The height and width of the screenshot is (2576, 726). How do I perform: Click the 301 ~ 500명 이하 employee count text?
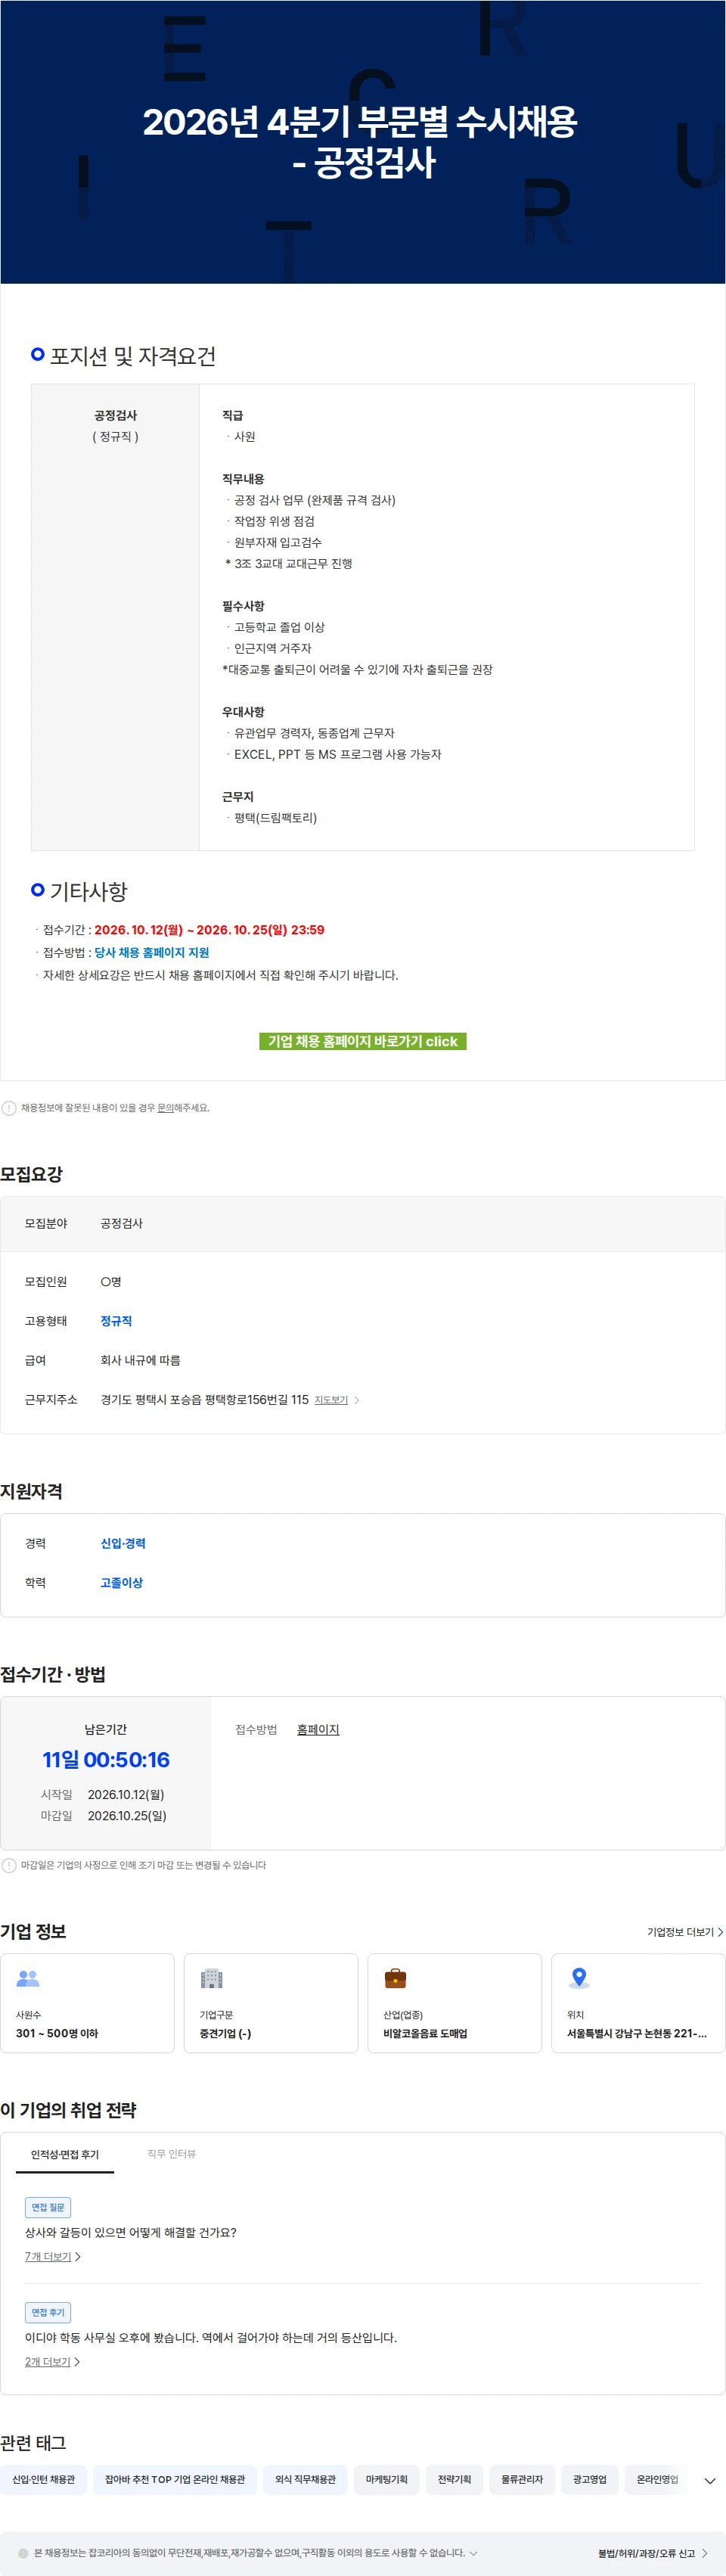tap(57, 2033)
